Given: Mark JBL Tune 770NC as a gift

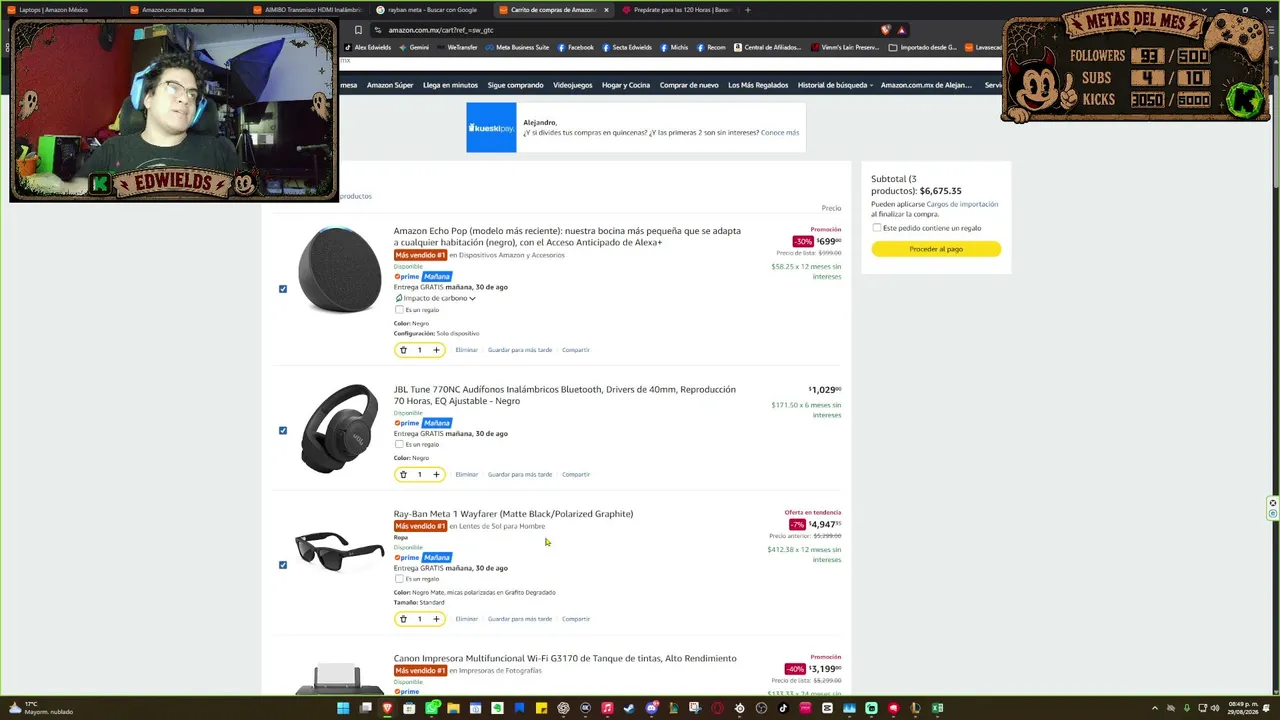Looking at the screenshot, I should click(x=399, y=444).
